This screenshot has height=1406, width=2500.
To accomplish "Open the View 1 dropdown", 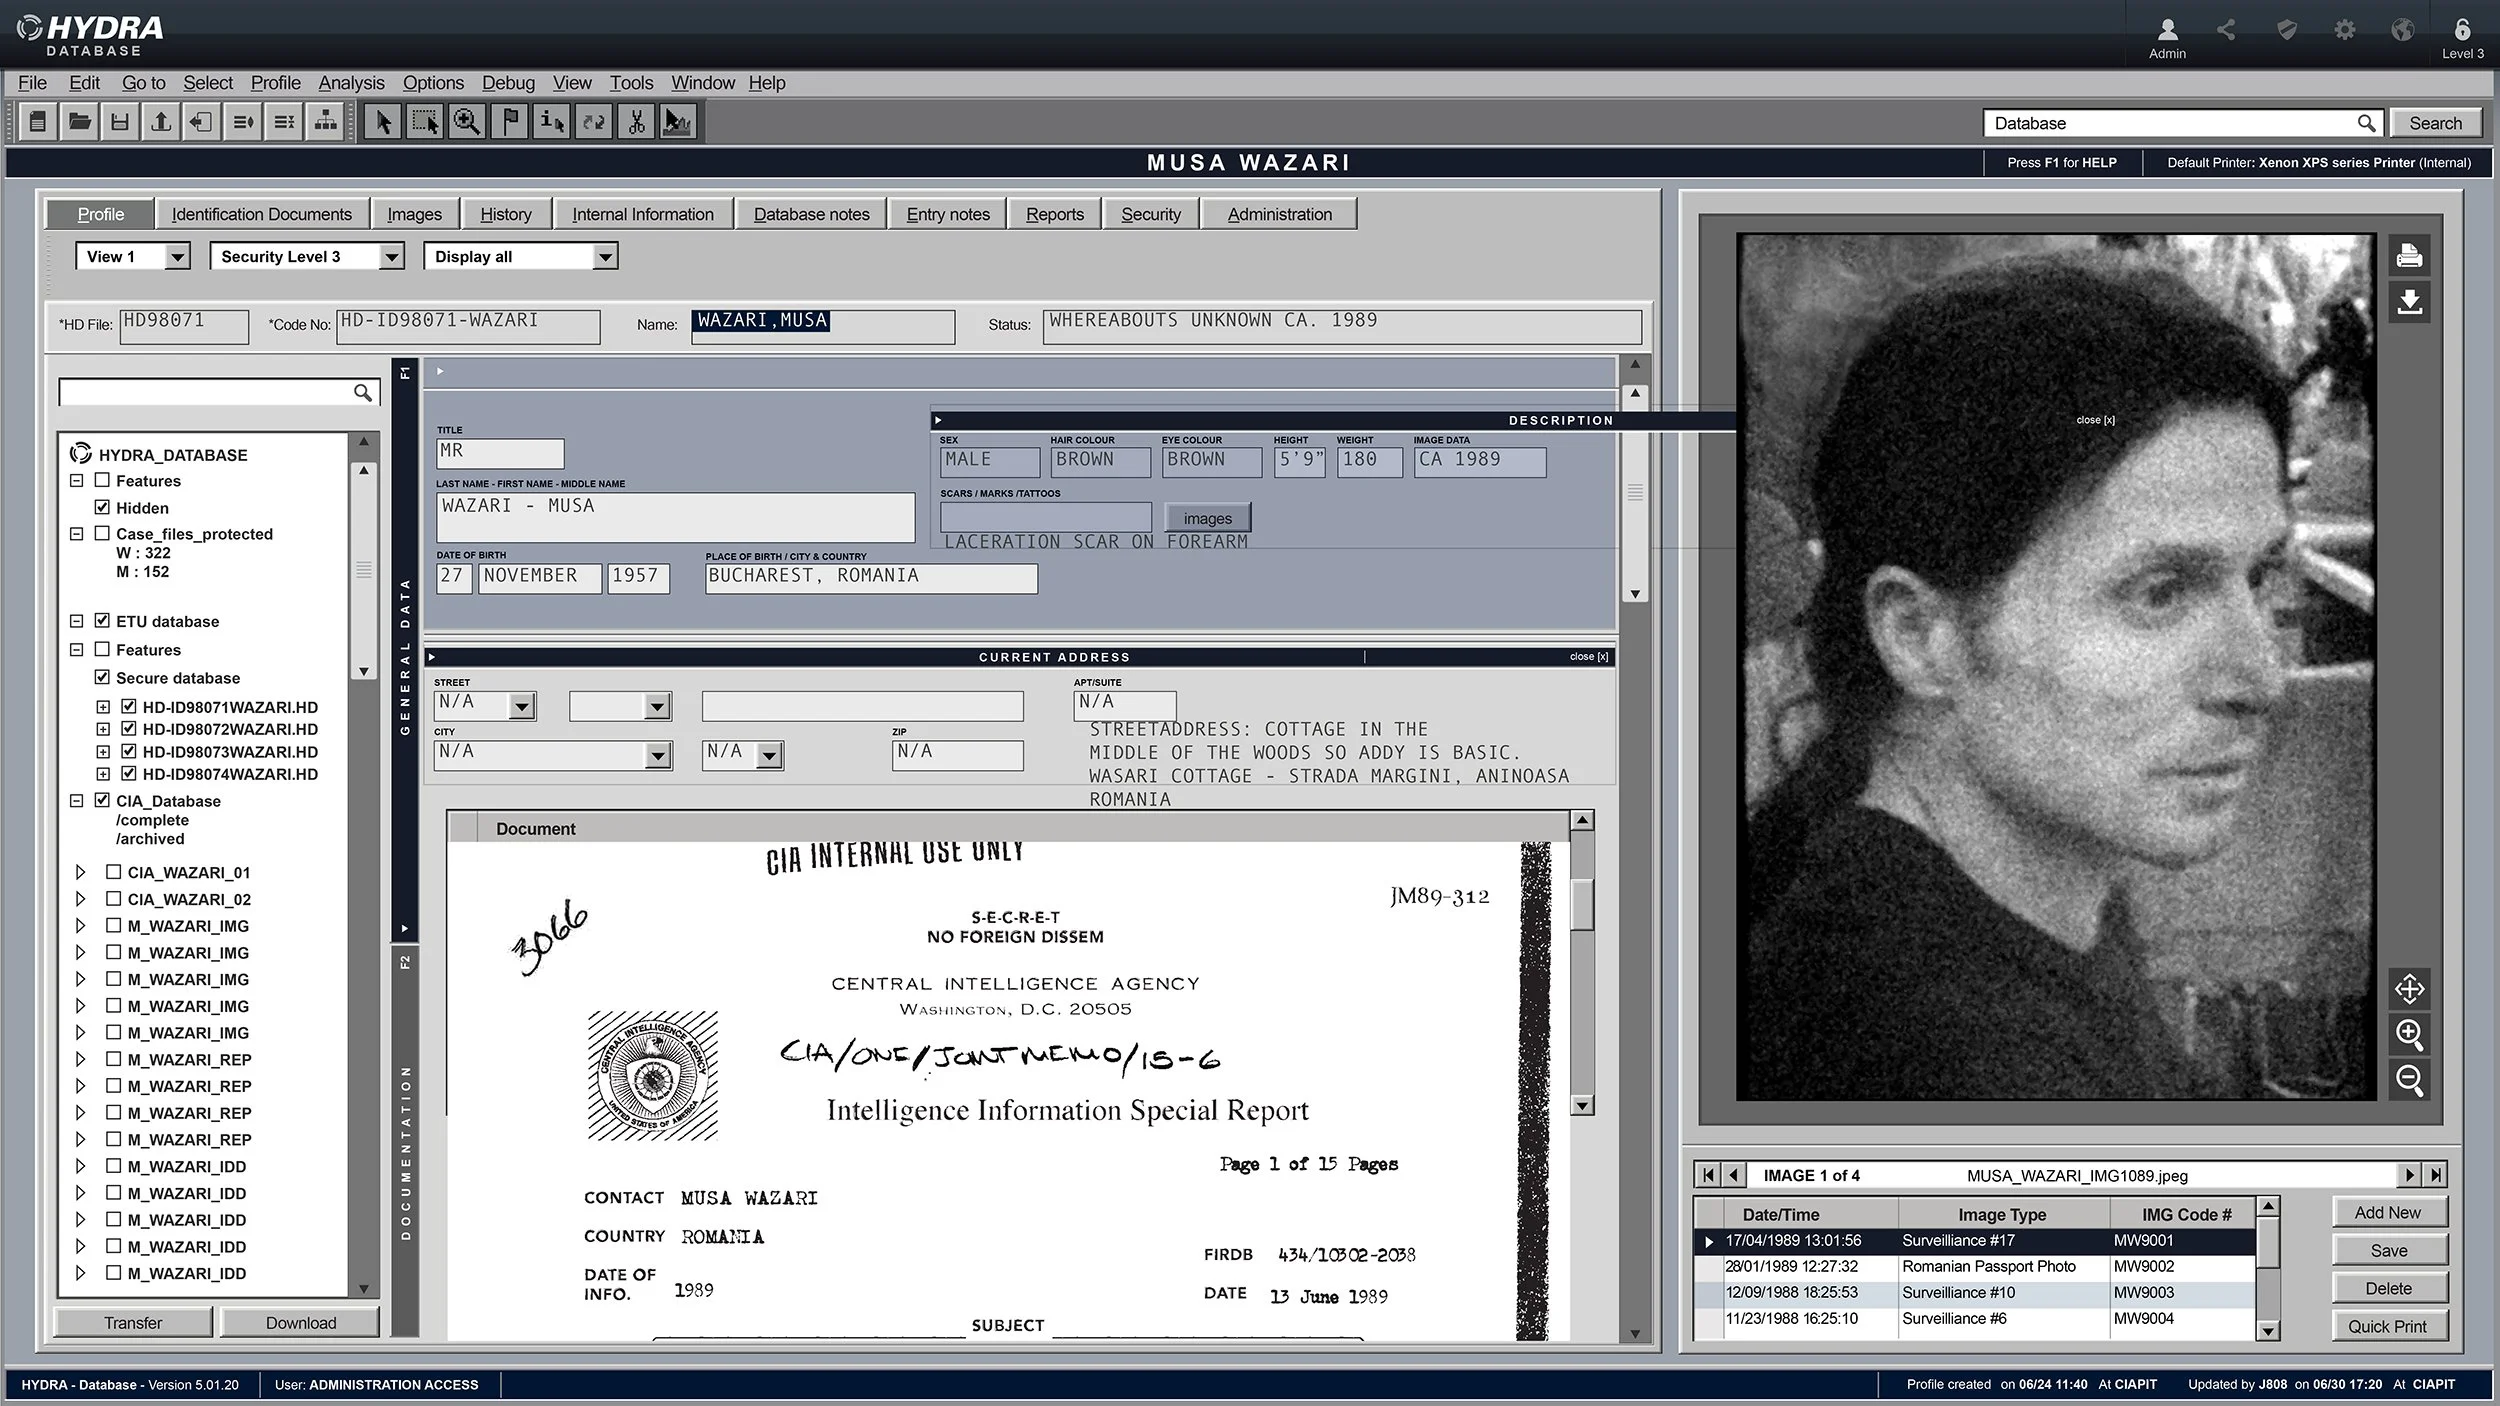I will (177, 257).
